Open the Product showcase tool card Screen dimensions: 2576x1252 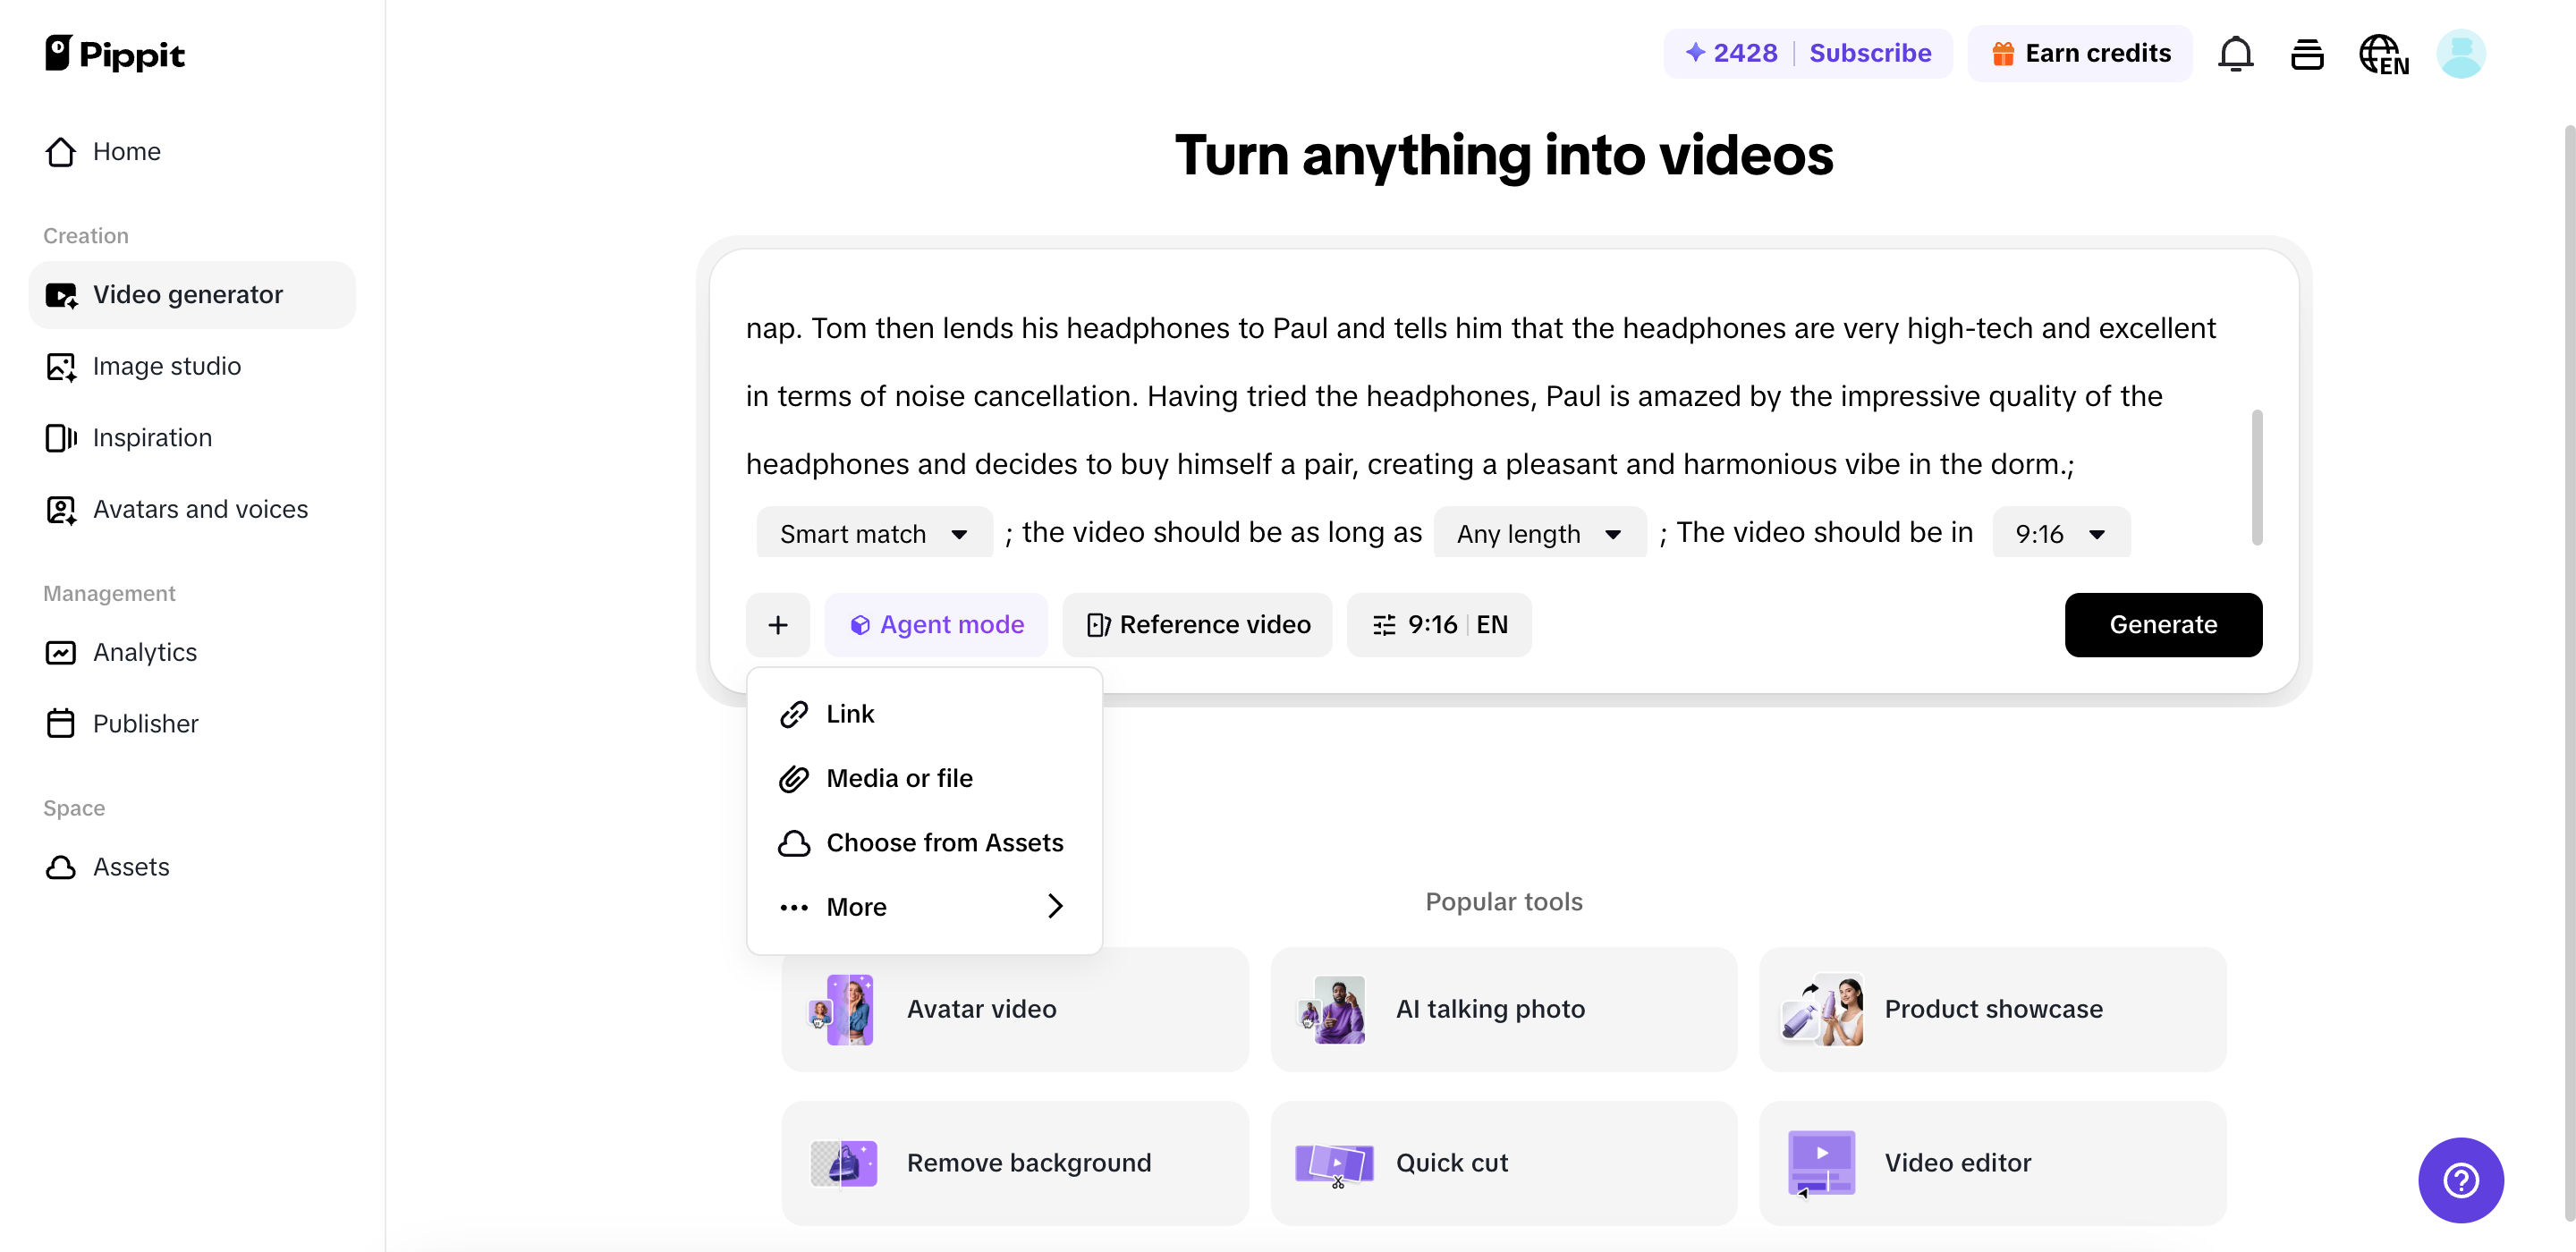point(1992,1009)
